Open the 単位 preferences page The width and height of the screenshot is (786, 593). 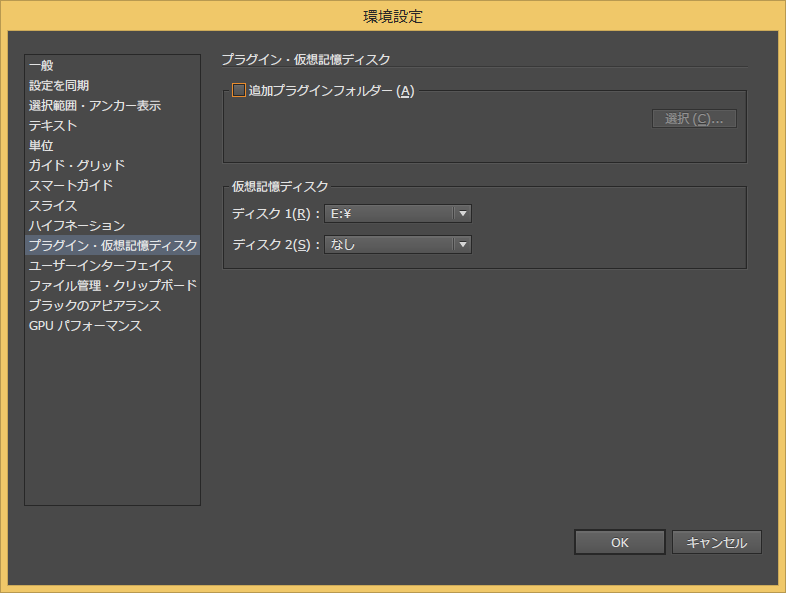coord(112,145)
